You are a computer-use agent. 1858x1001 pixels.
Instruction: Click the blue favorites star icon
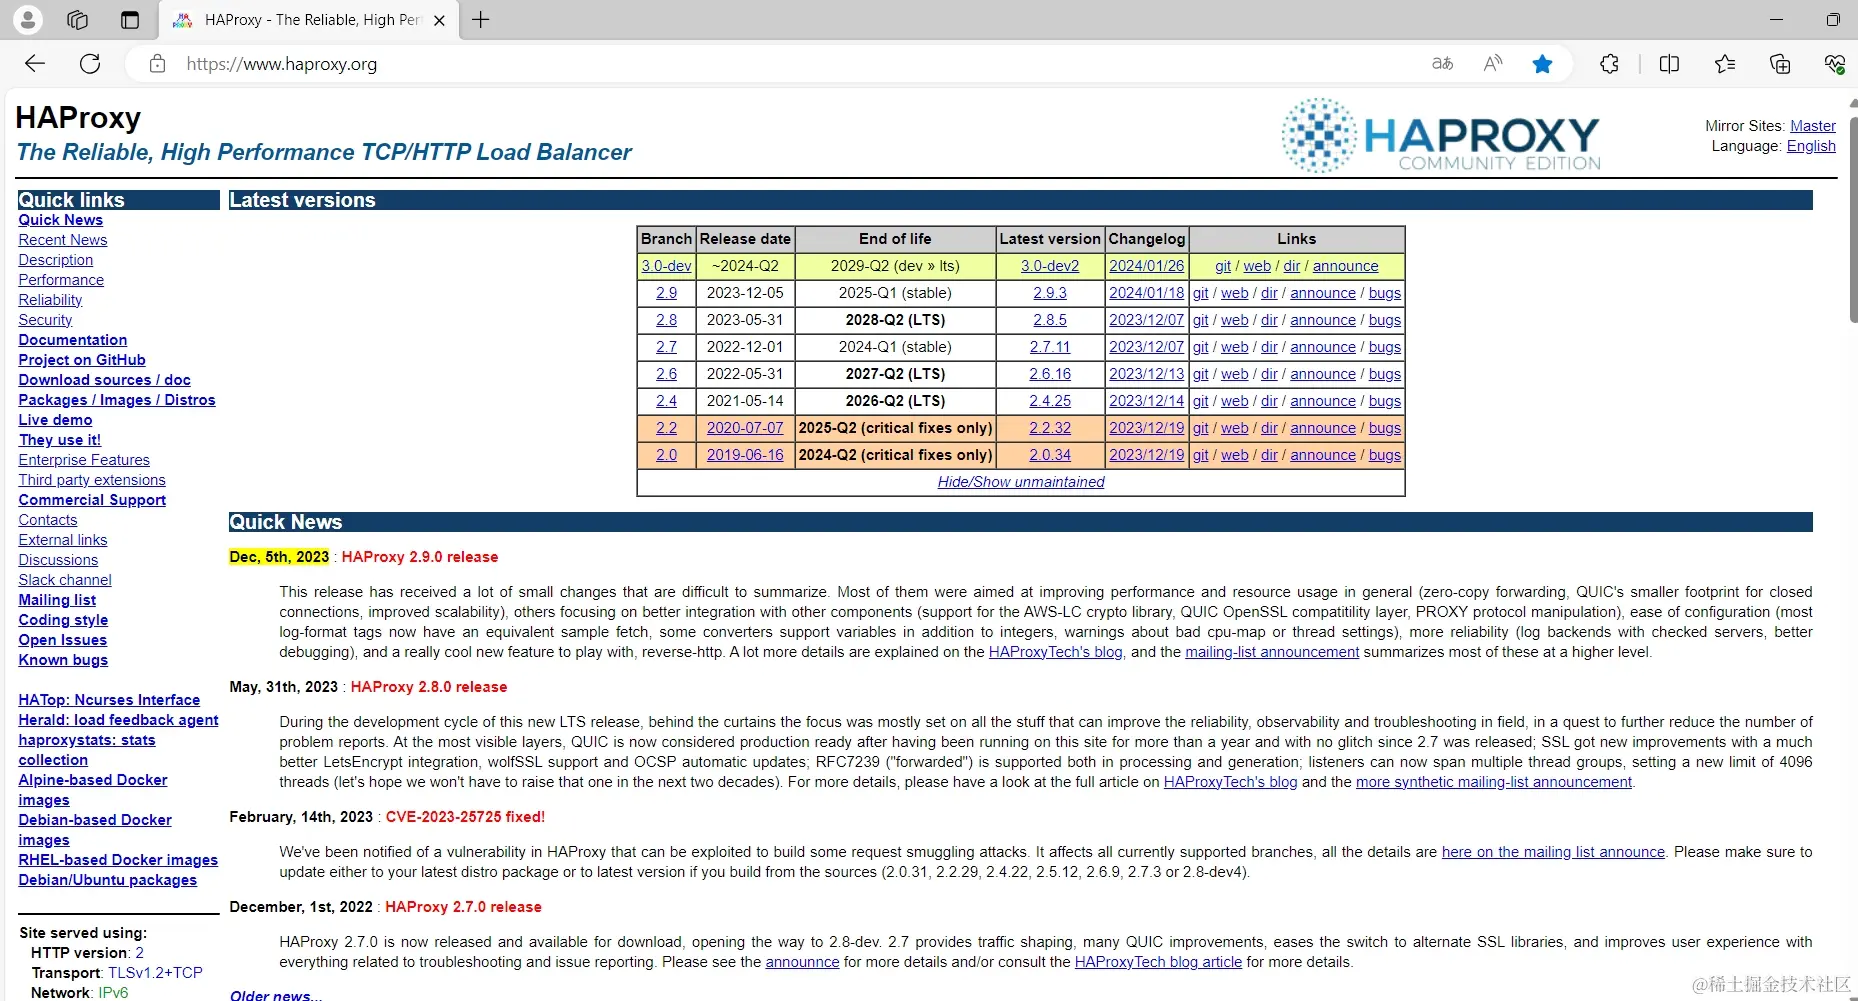coord(1543,64)
